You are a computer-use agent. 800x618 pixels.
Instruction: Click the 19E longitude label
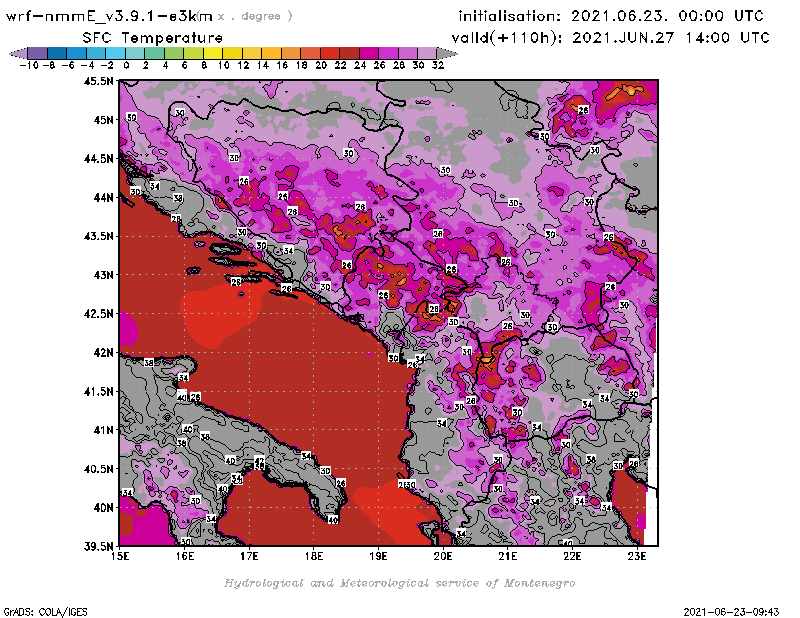378,556
